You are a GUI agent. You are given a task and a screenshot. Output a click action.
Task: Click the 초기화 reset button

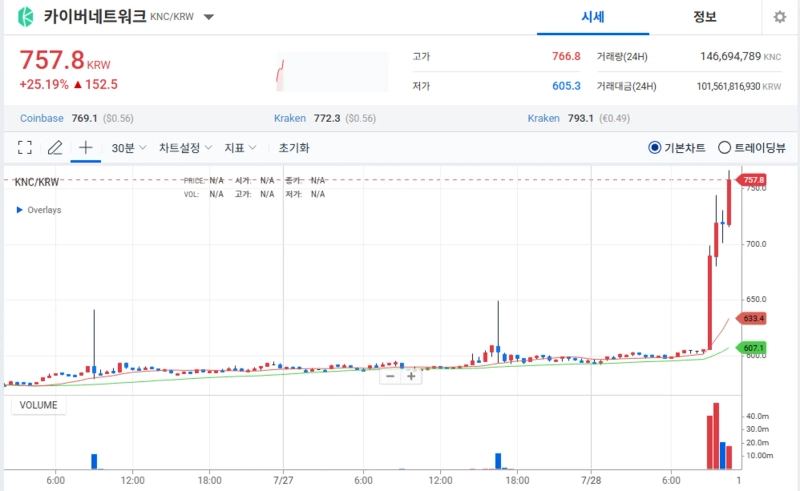point(294,148)
